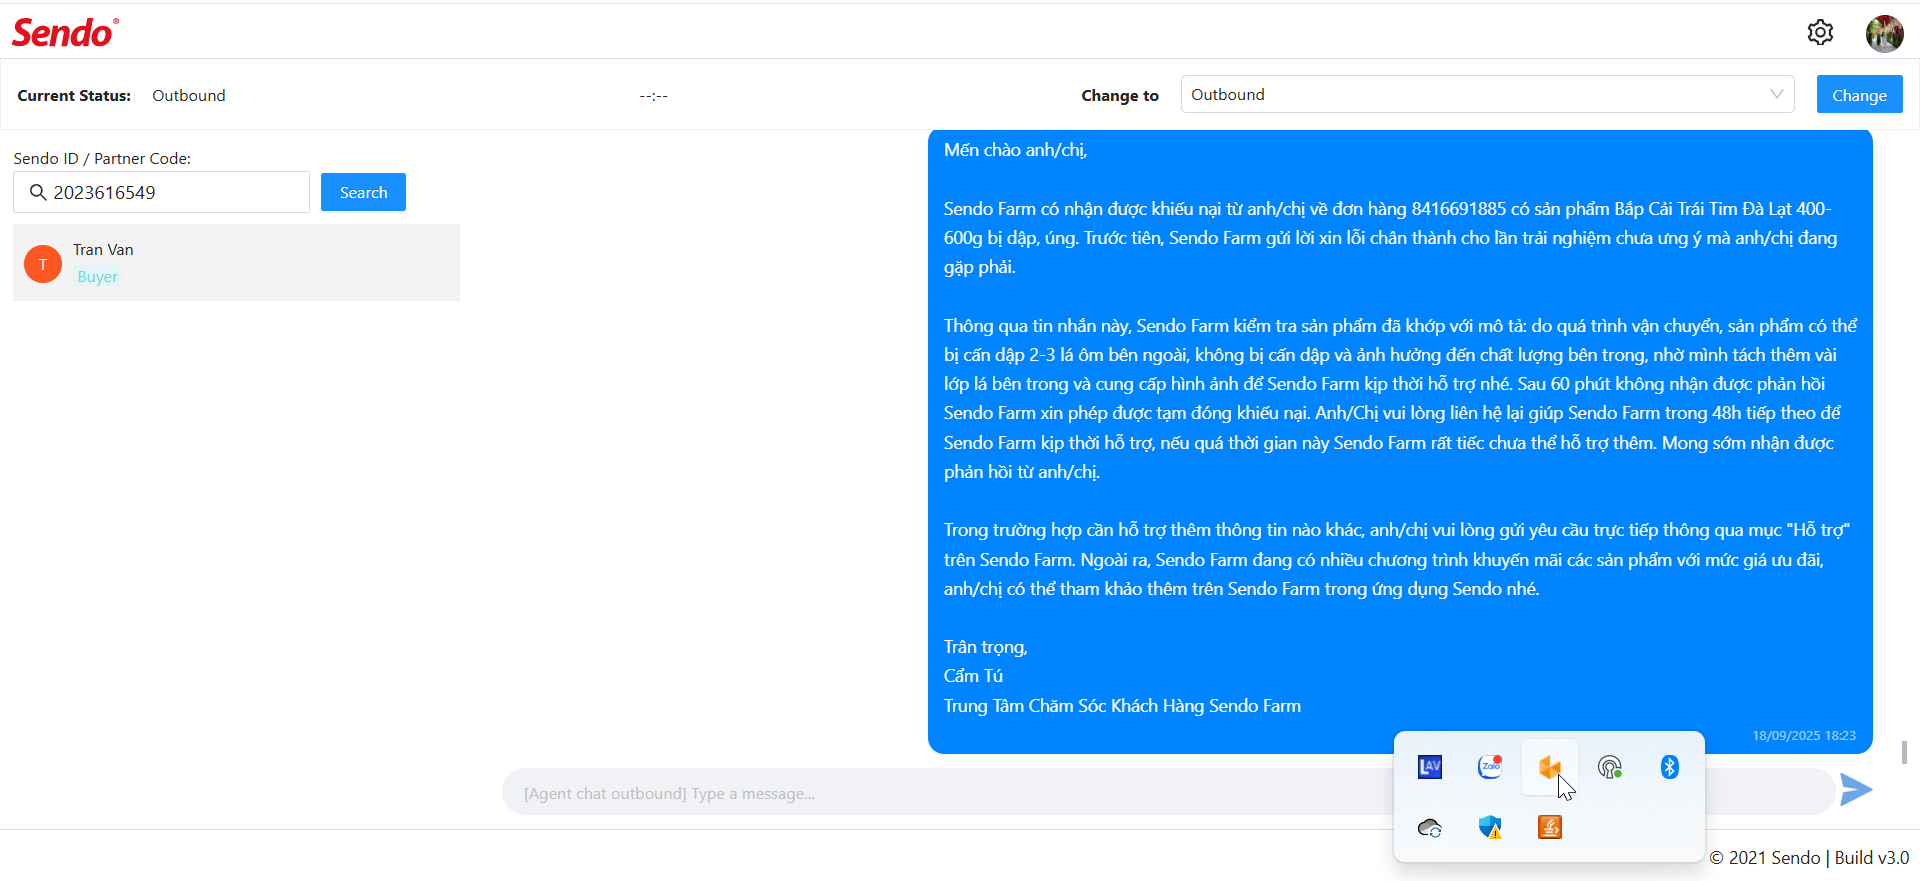Click the chat scrollbar thumb
This screenshot has width=1920, height=881.
(1904, 752)
